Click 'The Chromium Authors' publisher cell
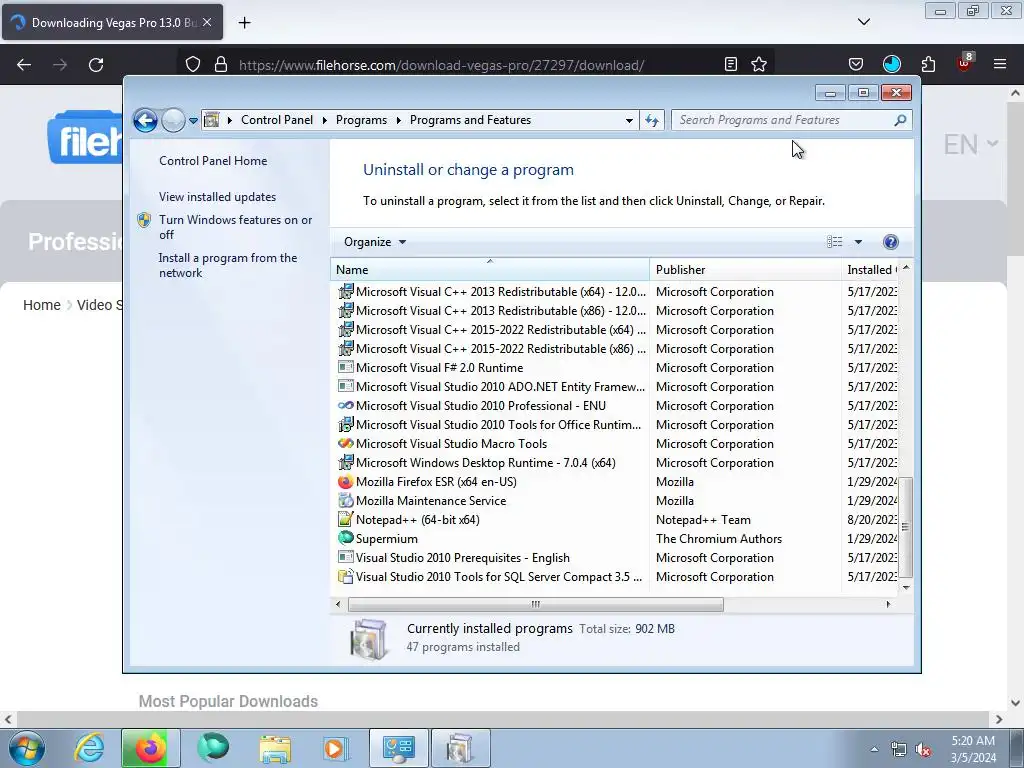 coord(718,539)
